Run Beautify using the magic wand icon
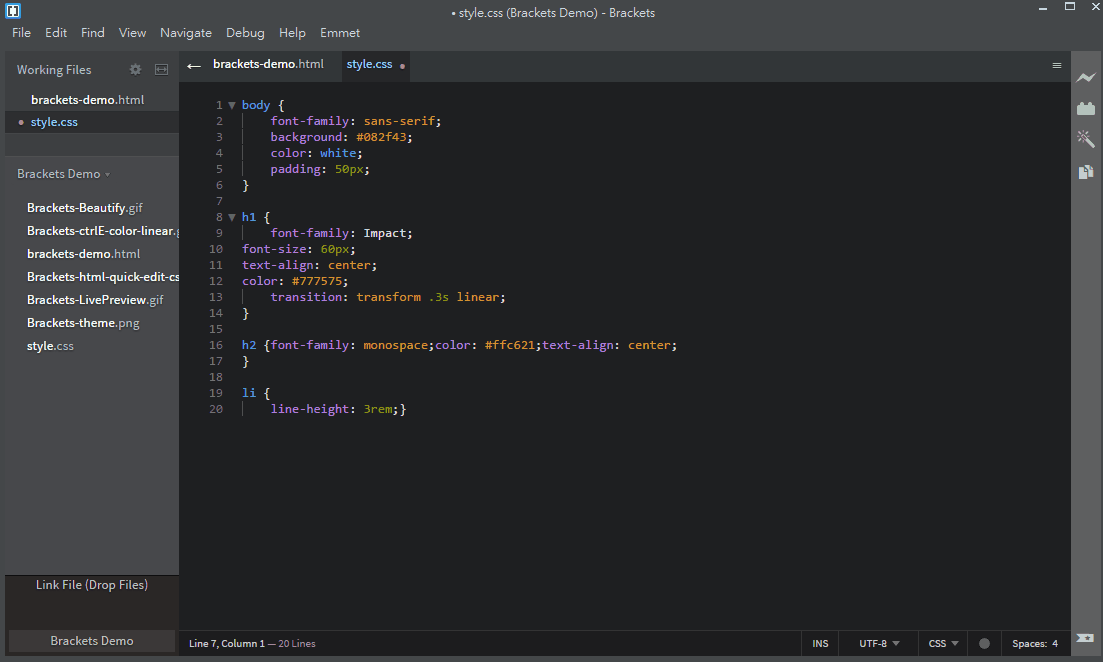Viewport: 1103px width, 662px height. click(x=1085, y=139)
